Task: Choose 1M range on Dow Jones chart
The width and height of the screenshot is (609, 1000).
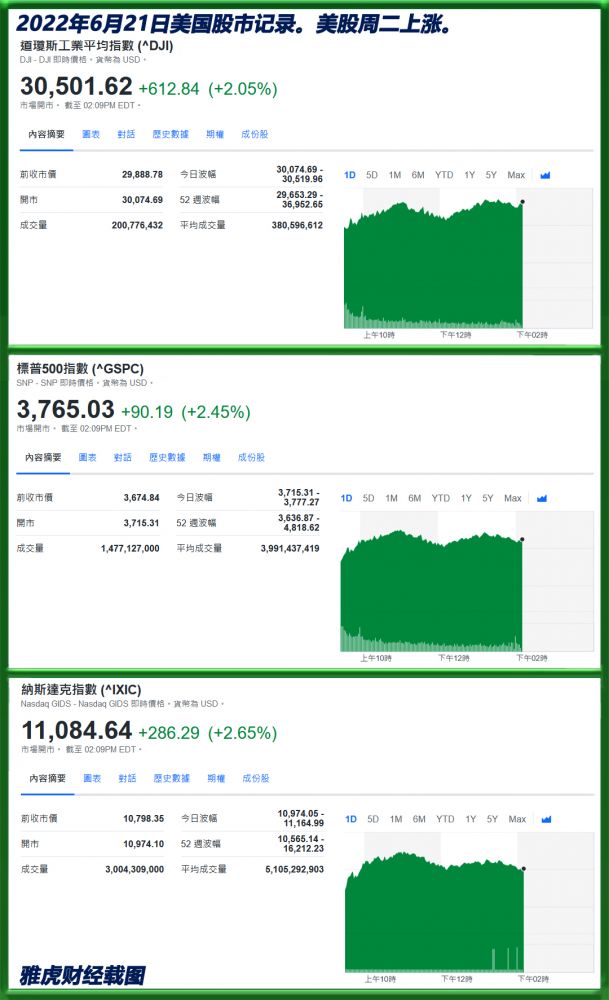Action: 395,175
